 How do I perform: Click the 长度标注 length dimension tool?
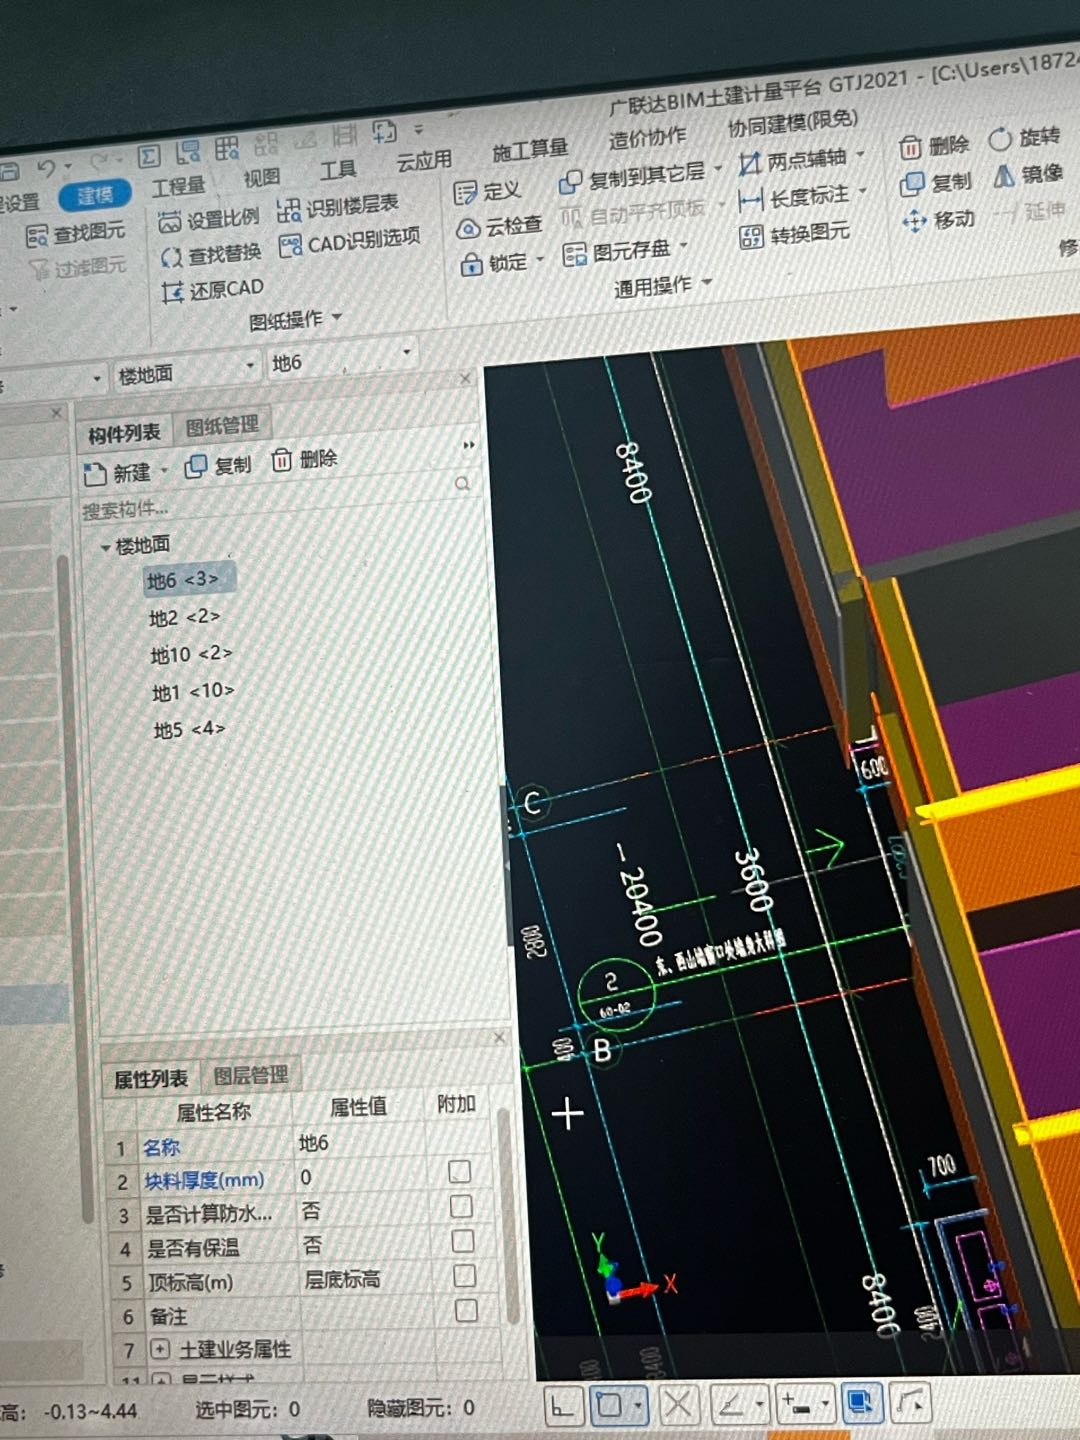[x=794, y=198]
